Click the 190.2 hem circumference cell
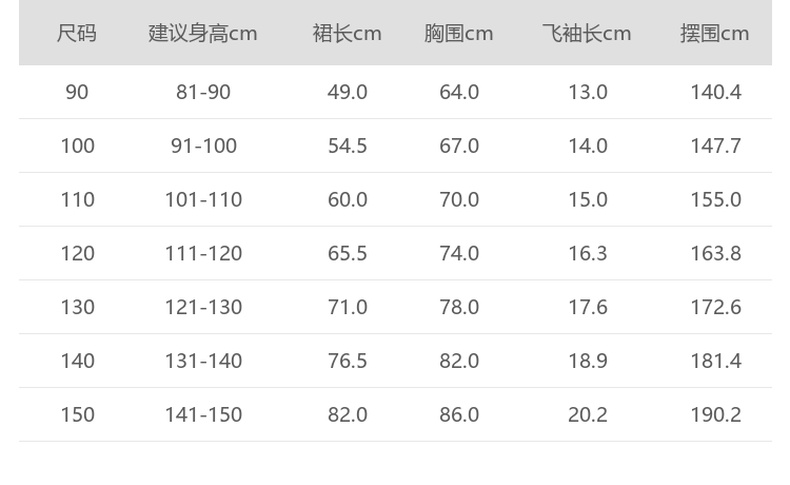 715,415
